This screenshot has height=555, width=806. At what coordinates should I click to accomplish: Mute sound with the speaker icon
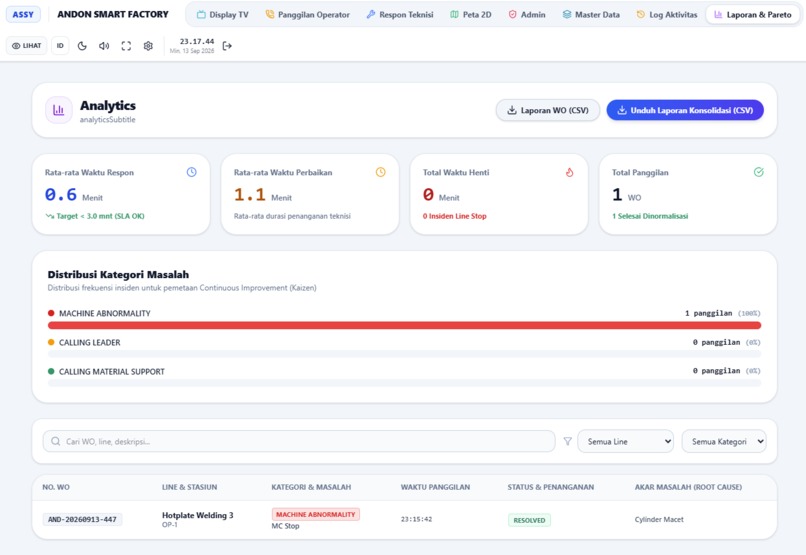(104, 46)
